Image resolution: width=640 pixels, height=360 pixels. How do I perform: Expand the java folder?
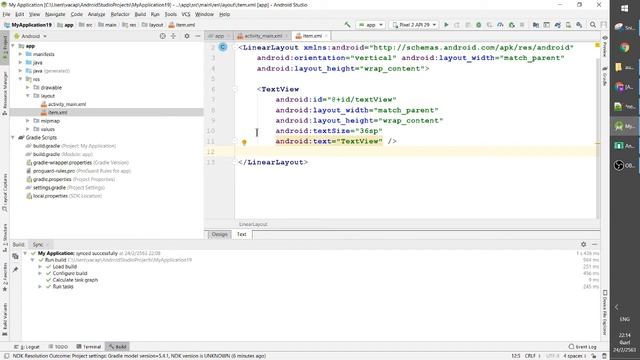(x=20, y=62)
